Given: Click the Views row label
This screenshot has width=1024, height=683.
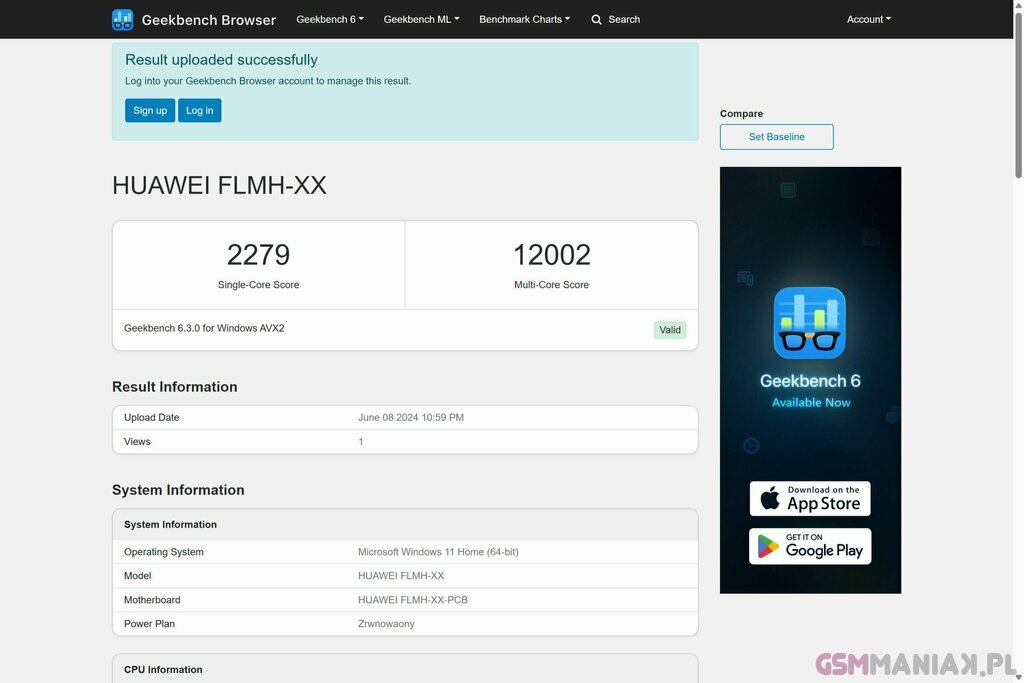Looking at the screenshot, I should [x=137, y=442].
